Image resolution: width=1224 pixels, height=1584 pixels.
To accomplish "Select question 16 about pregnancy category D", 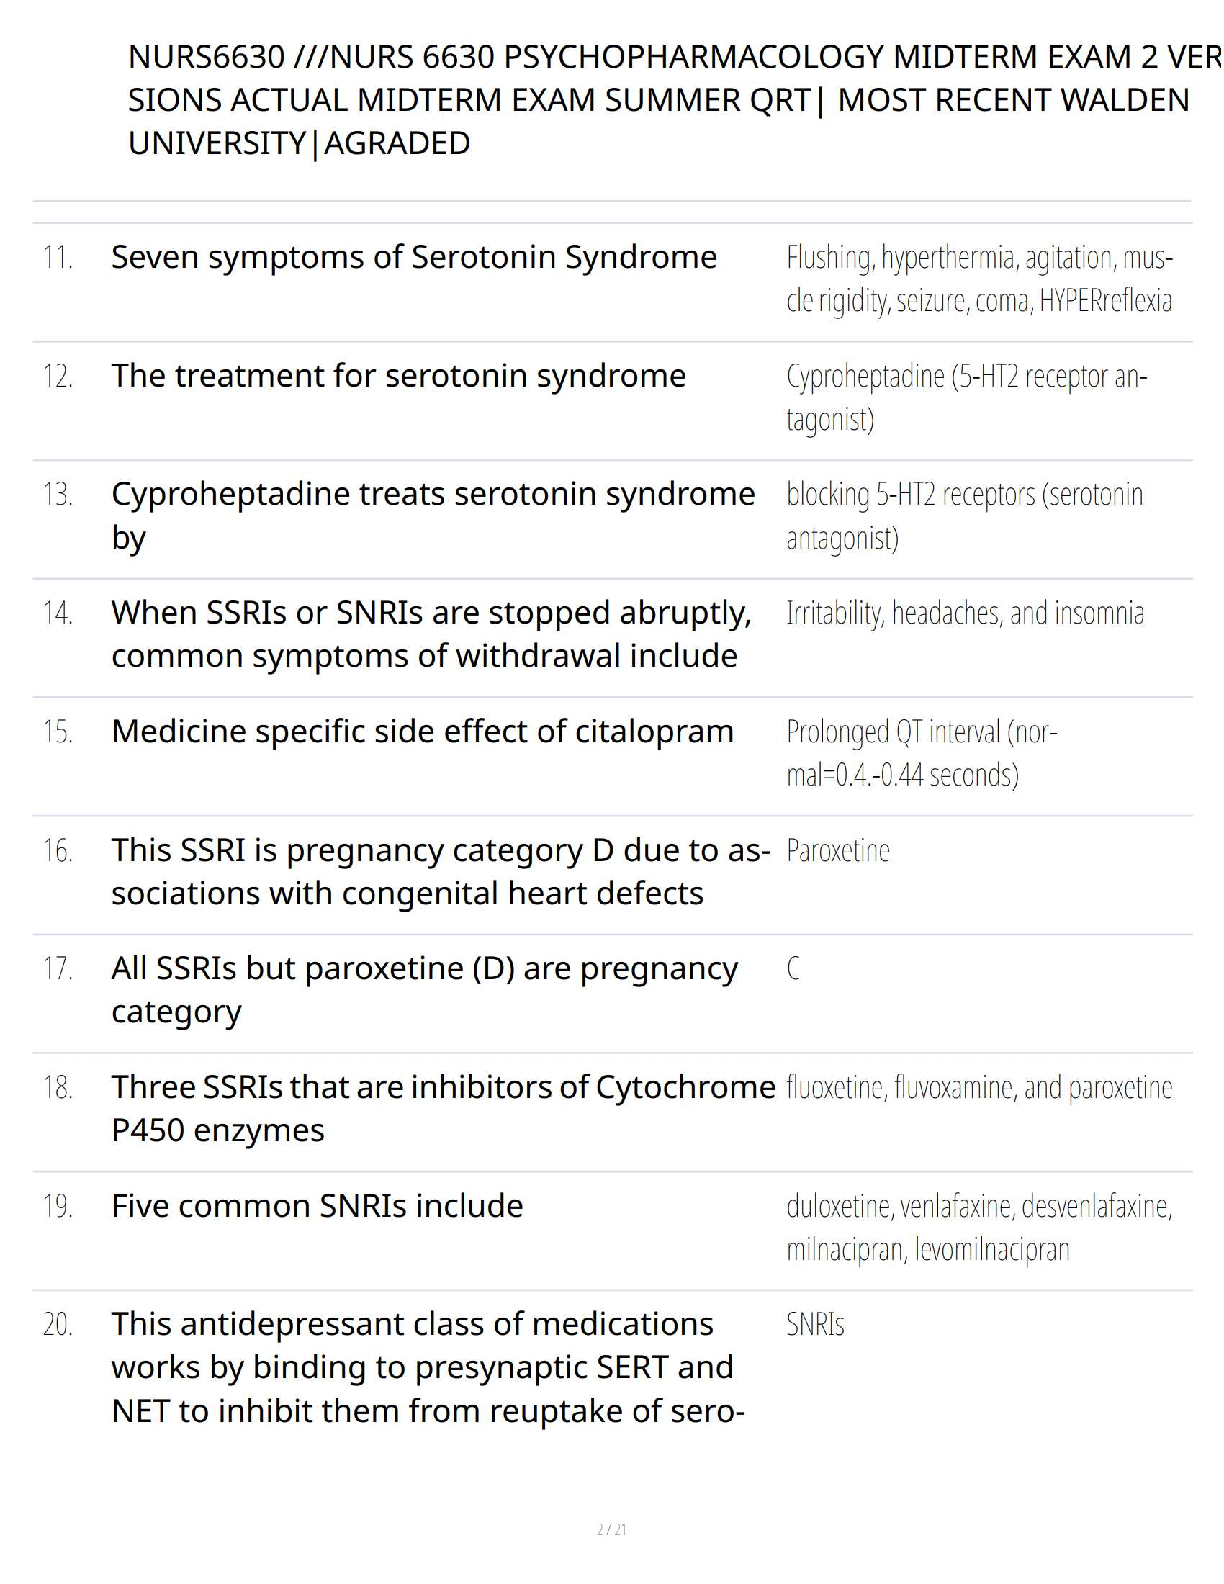I will point(440,871).
